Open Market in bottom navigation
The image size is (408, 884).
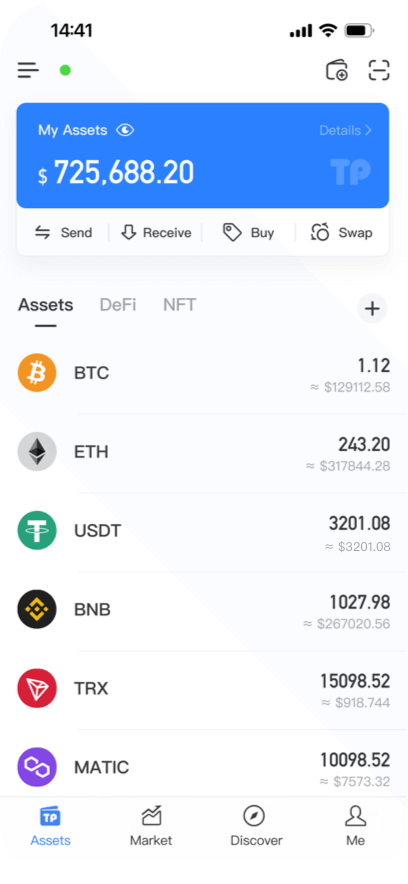pos(151,826)
